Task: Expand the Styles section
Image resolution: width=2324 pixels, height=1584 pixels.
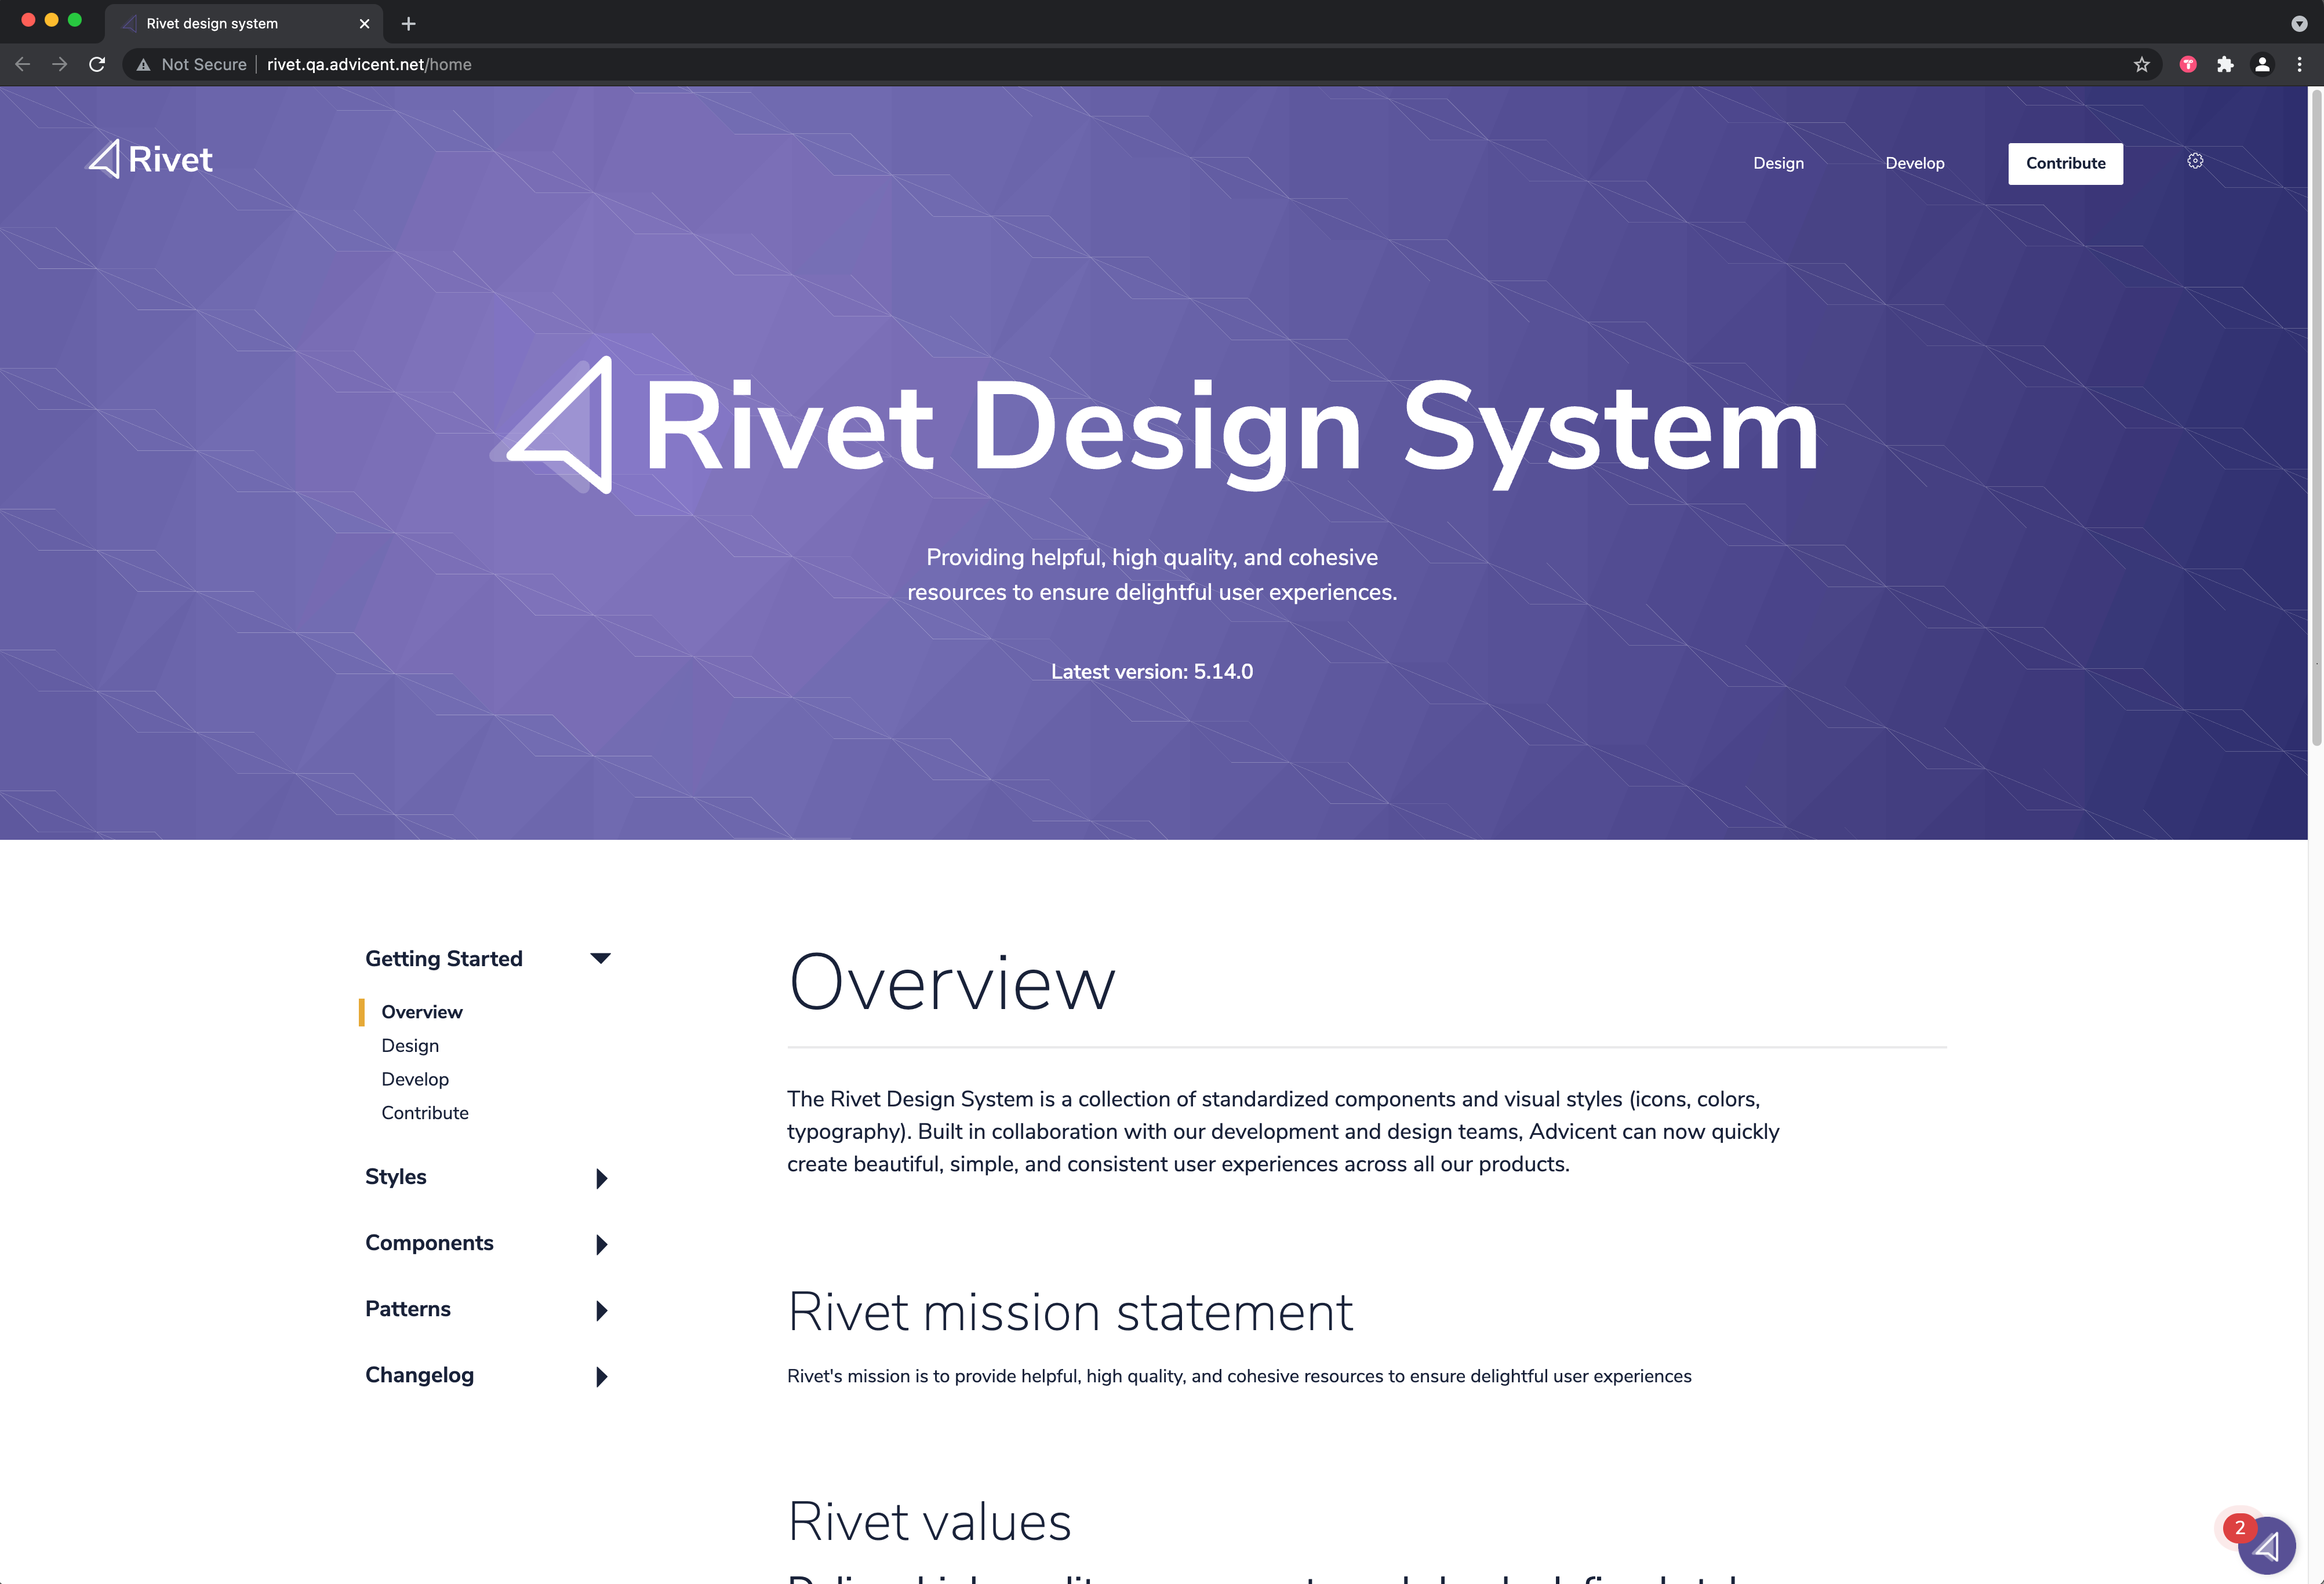Action: coord(601,1178)
